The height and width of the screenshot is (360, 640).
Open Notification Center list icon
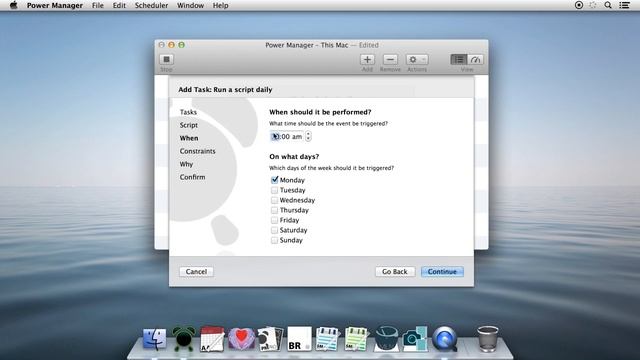[x=624, y=5]
